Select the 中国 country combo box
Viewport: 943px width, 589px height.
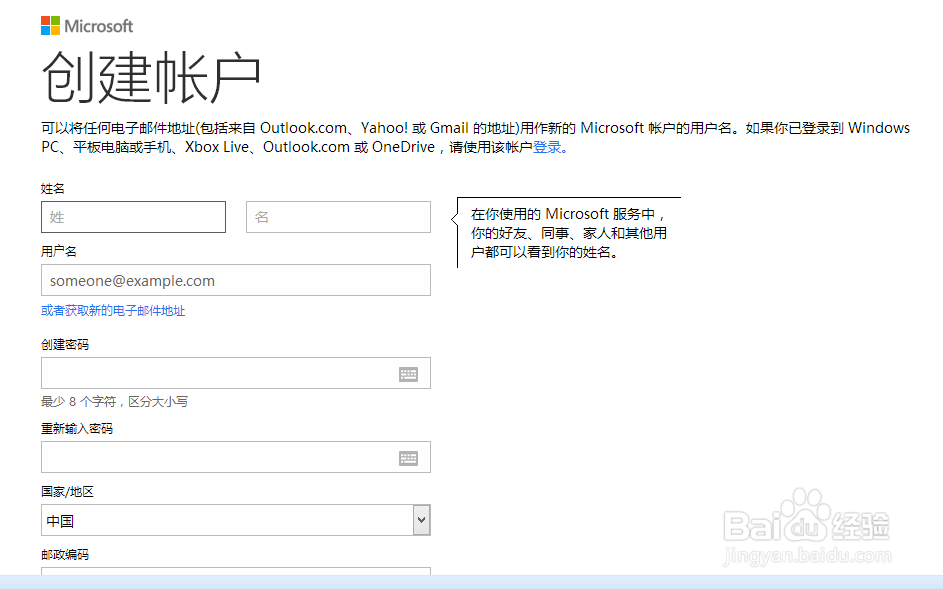coord(236,520)
